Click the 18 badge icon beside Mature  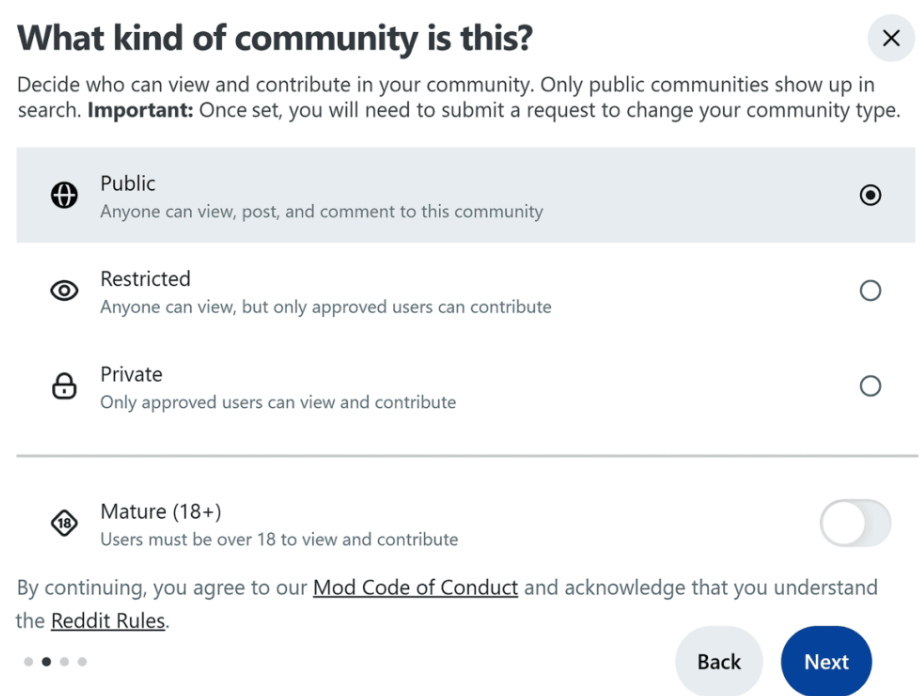click(64, 523)
